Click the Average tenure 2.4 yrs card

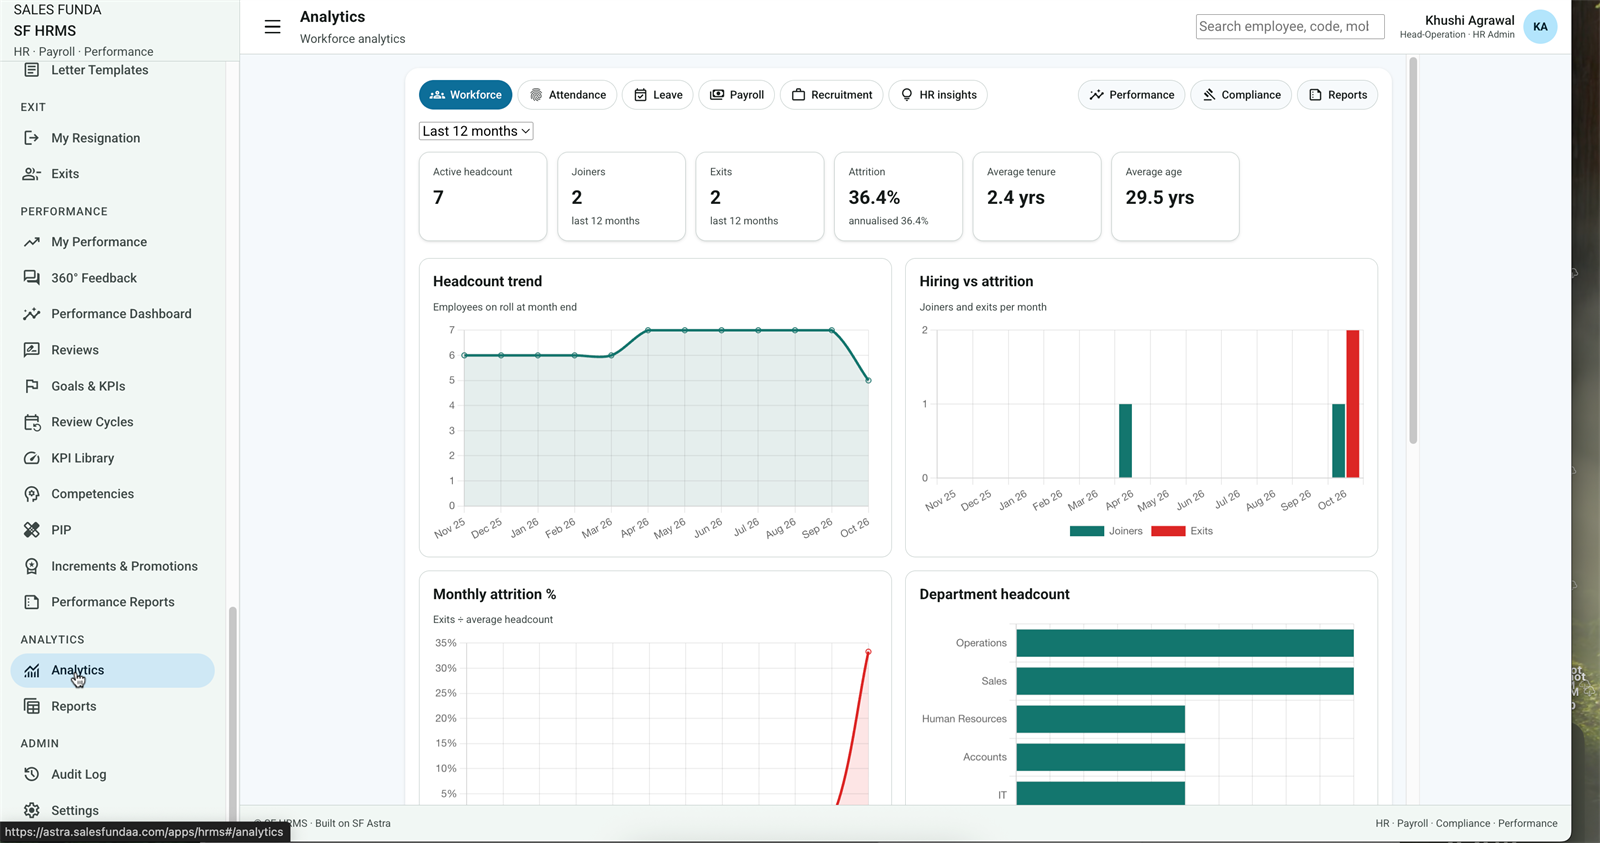point(1037,196)
